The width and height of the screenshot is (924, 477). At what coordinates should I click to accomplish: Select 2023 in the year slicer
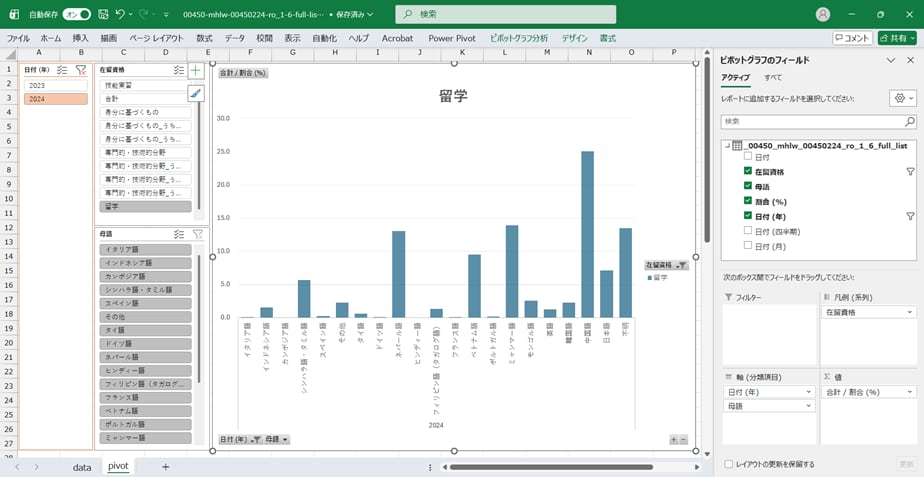click(x=55, y=85)
